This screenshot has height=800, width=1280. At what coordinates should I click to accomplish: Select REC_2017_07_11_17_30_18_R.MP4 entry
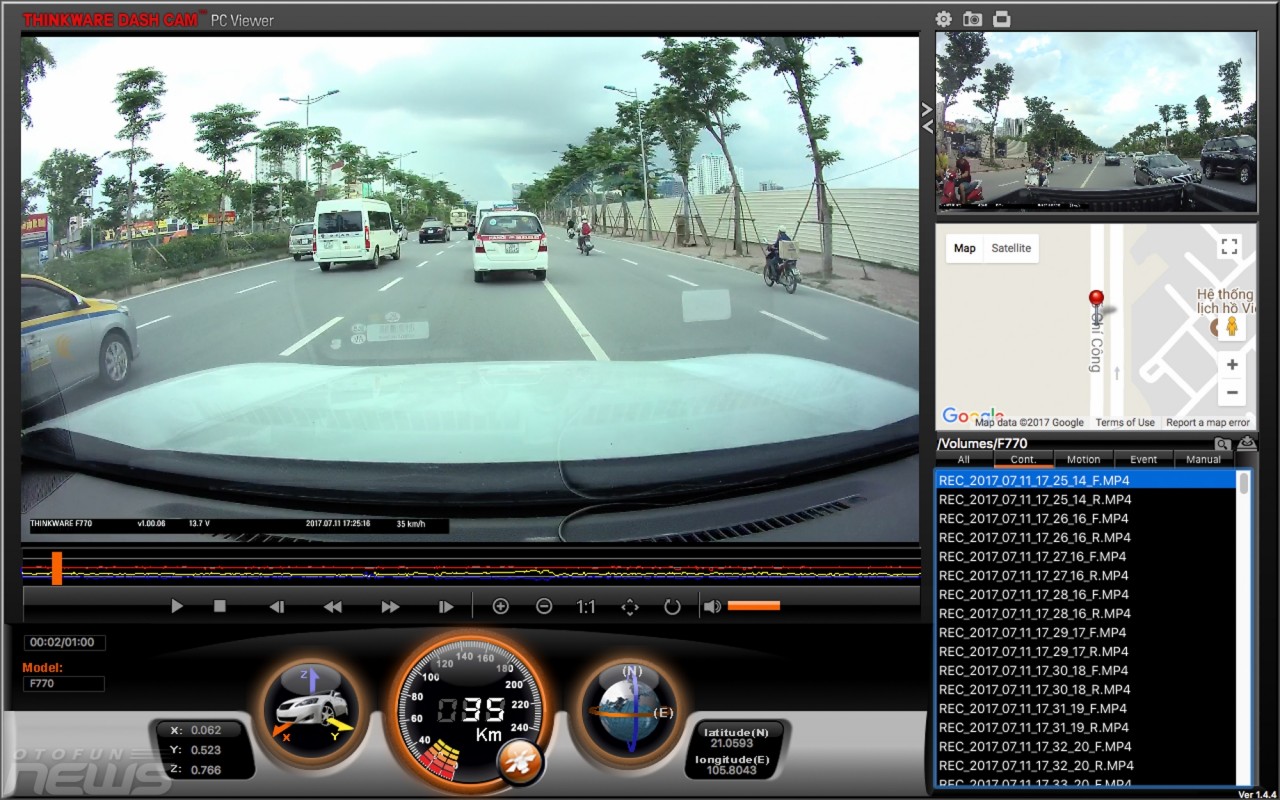click(1086, 689)
